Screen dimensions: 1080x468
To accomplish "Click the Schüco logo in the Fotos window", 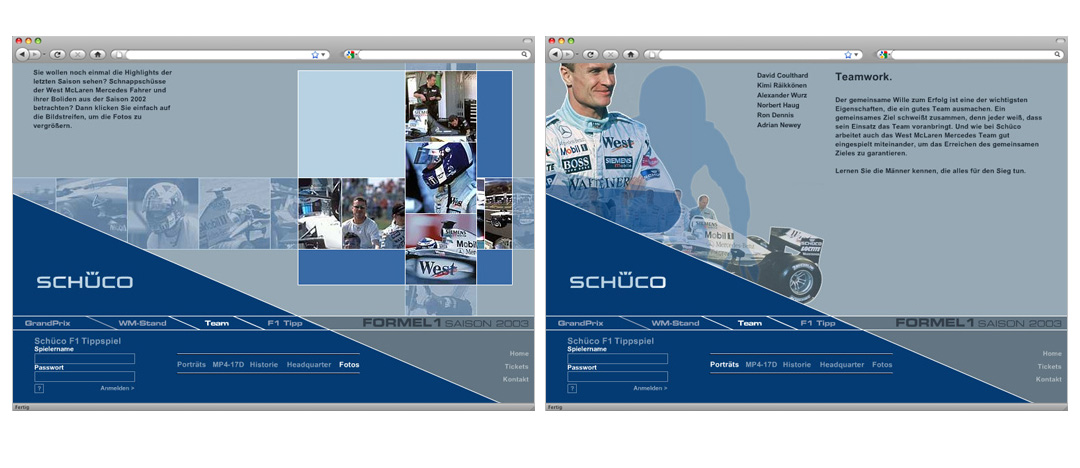I will pos(85,280).
